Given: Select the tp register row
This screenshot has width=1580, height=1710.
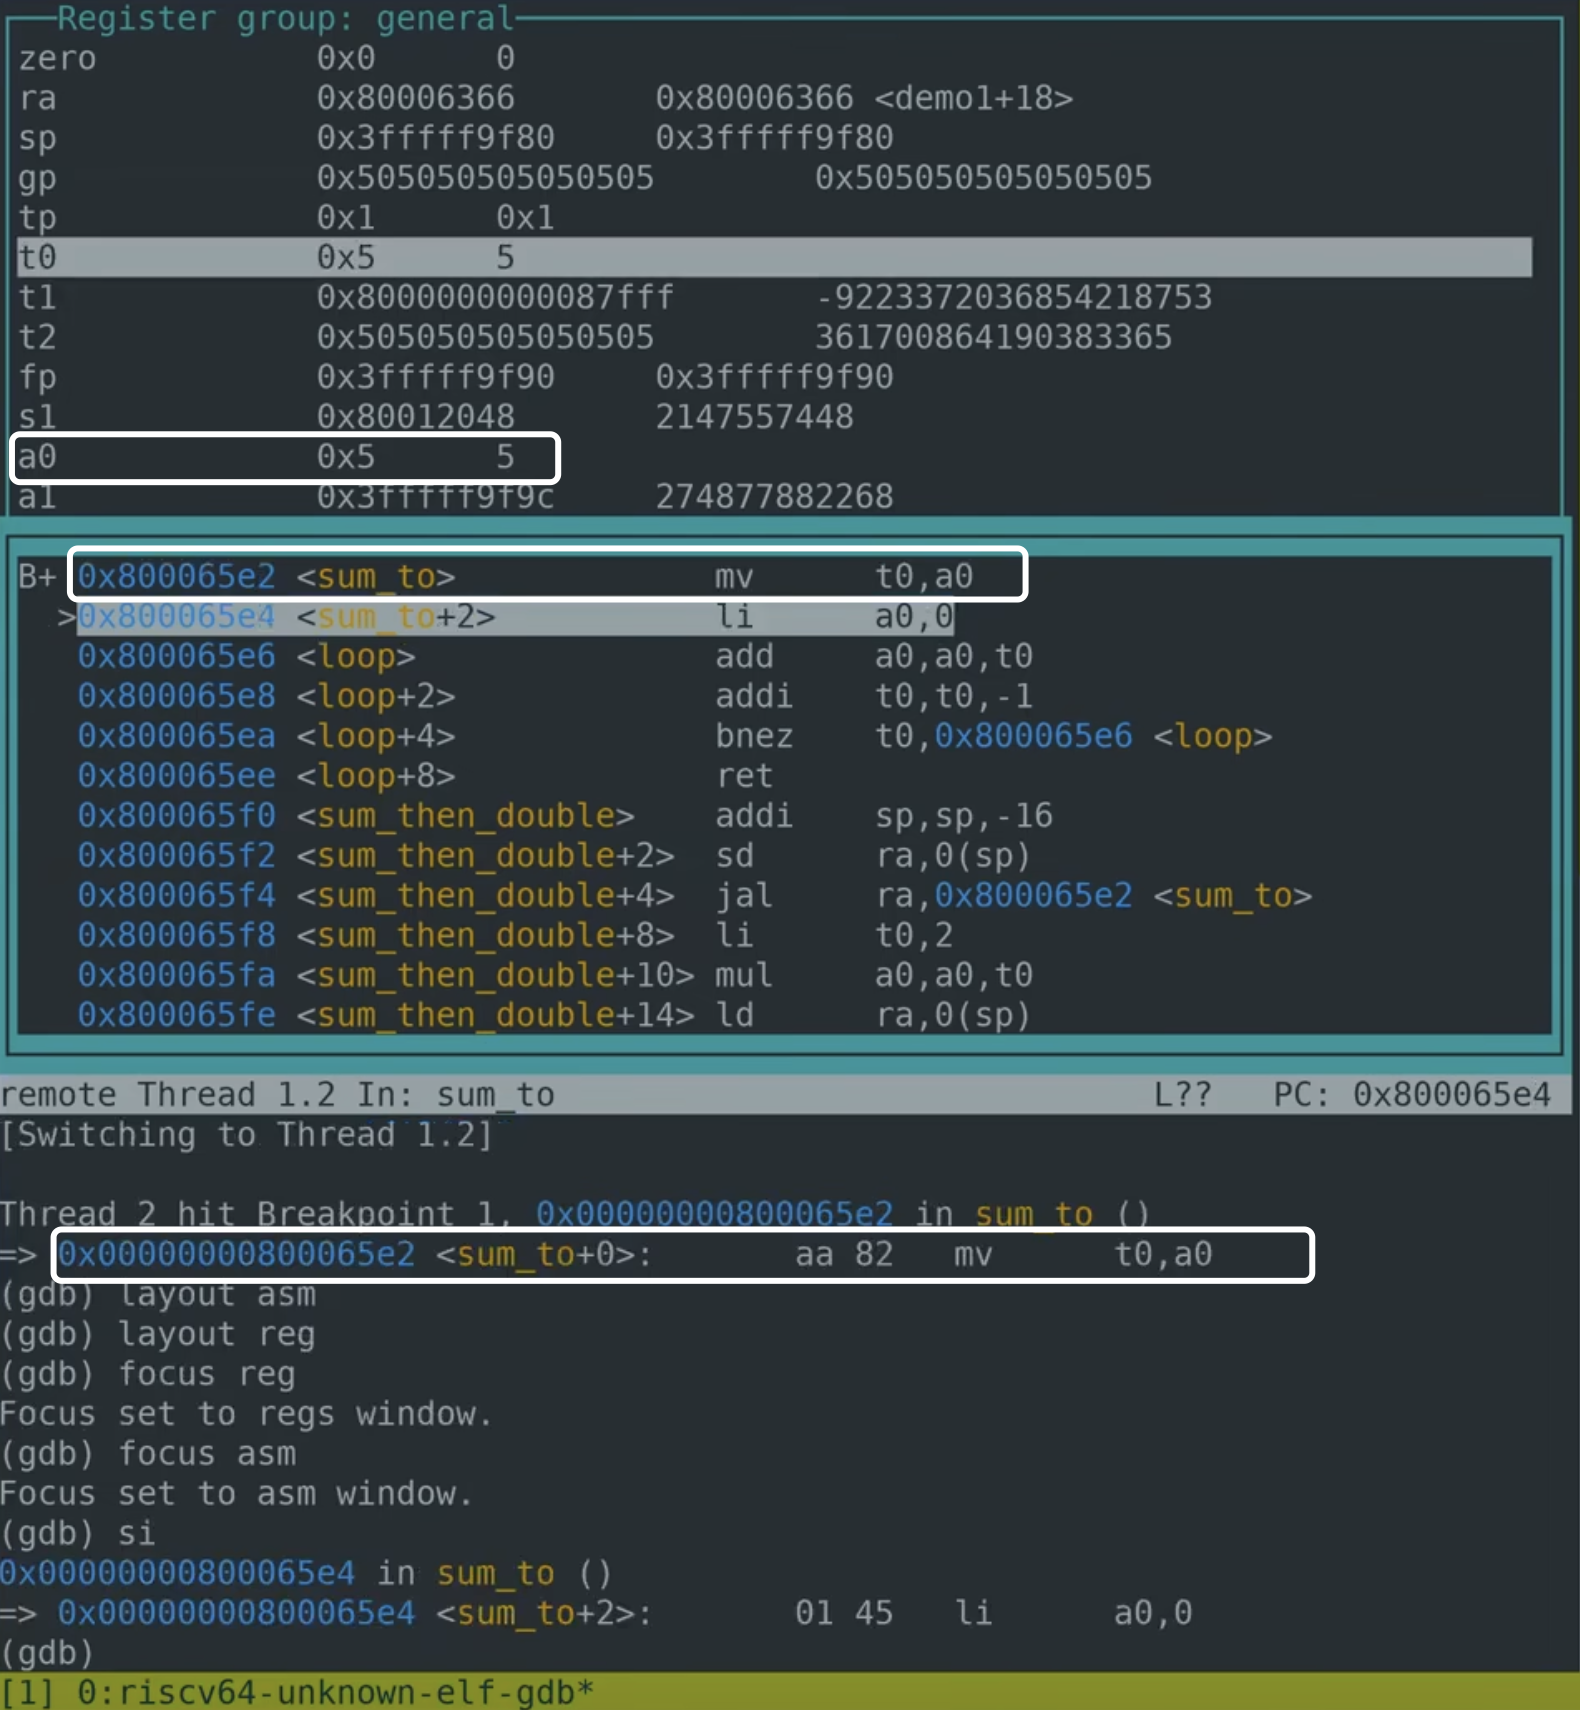Looking at the screenshot, I should tap(774, 218).
